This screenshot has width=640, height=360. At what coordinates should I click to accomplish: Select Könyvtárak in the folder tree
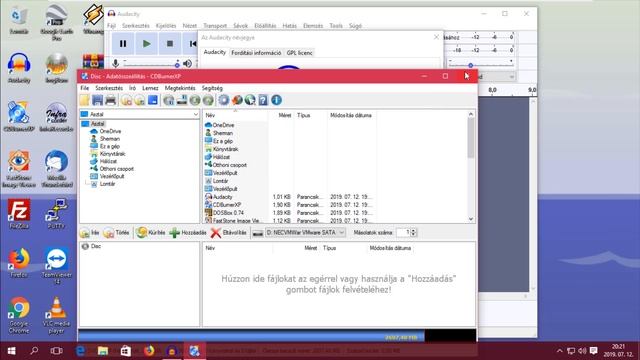112,154
